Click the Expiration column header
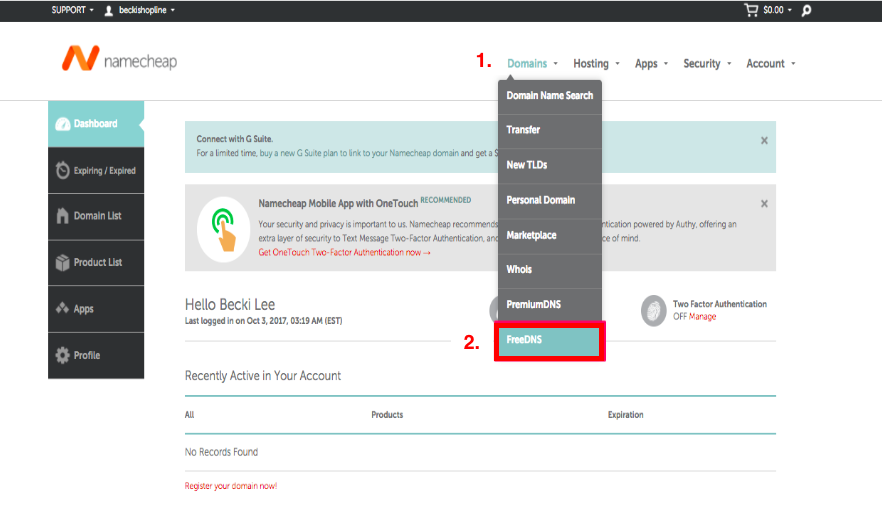This screenshot has height=505, width=882. point(626,415)
